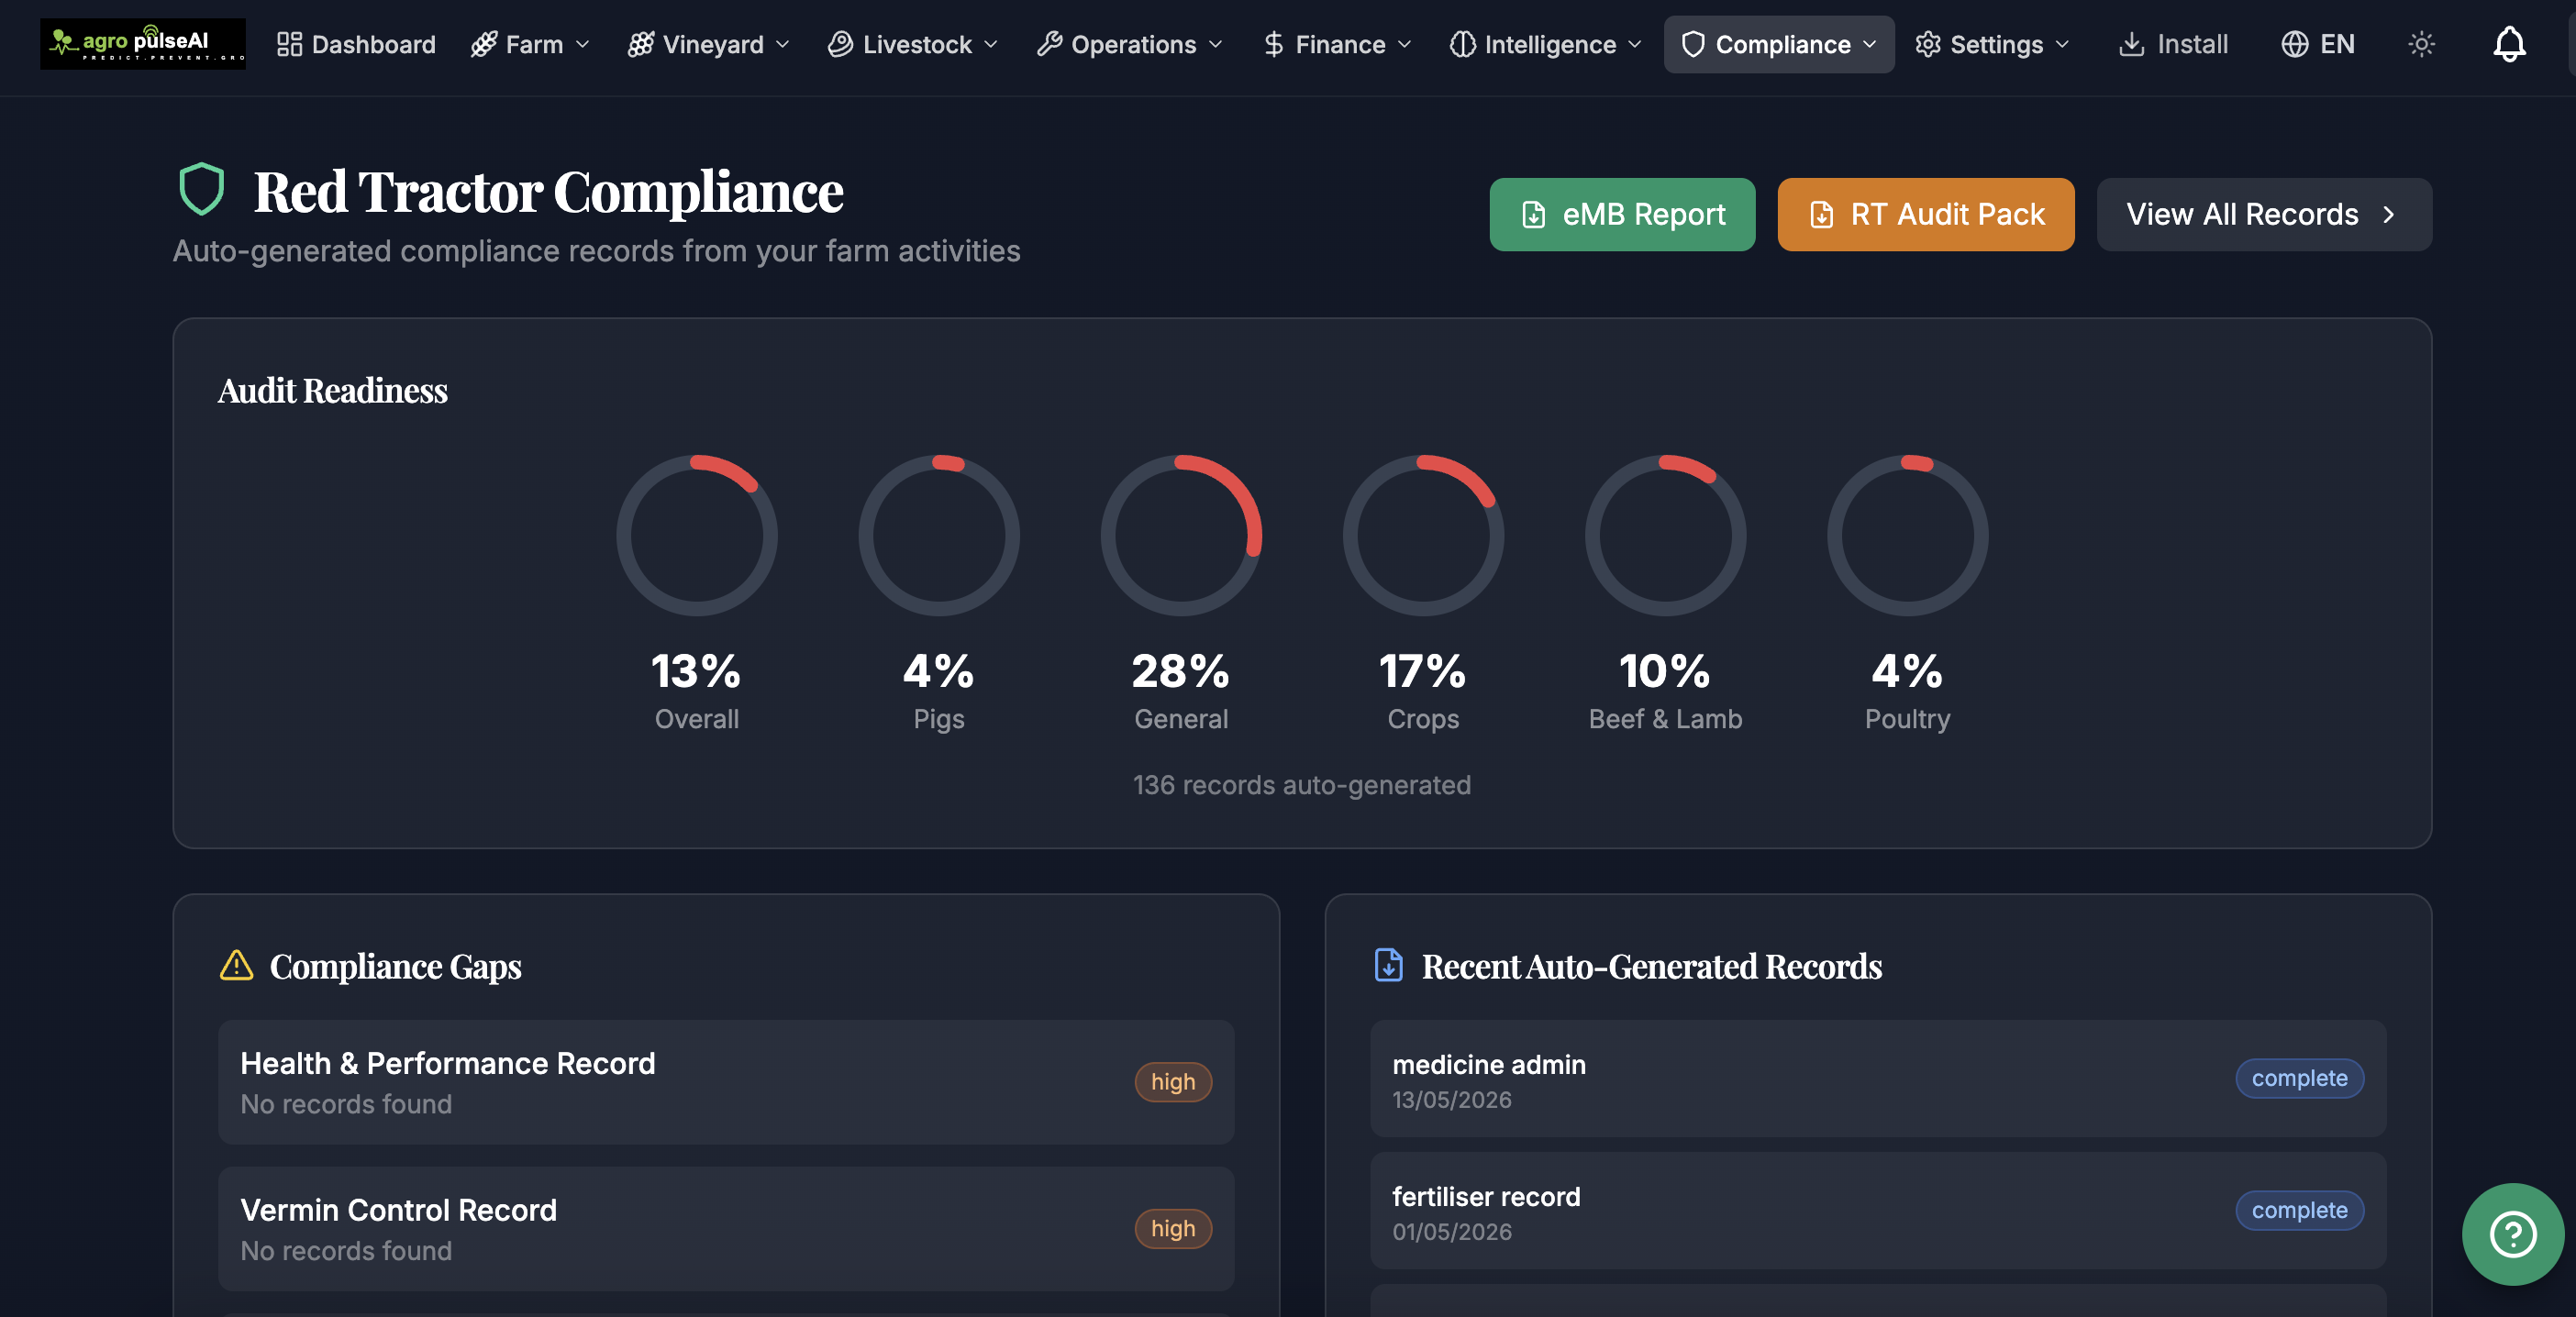The image size is (2576, 1317).
Task: Open the medicine admin record row
Action: [x=1878, y=1079]
